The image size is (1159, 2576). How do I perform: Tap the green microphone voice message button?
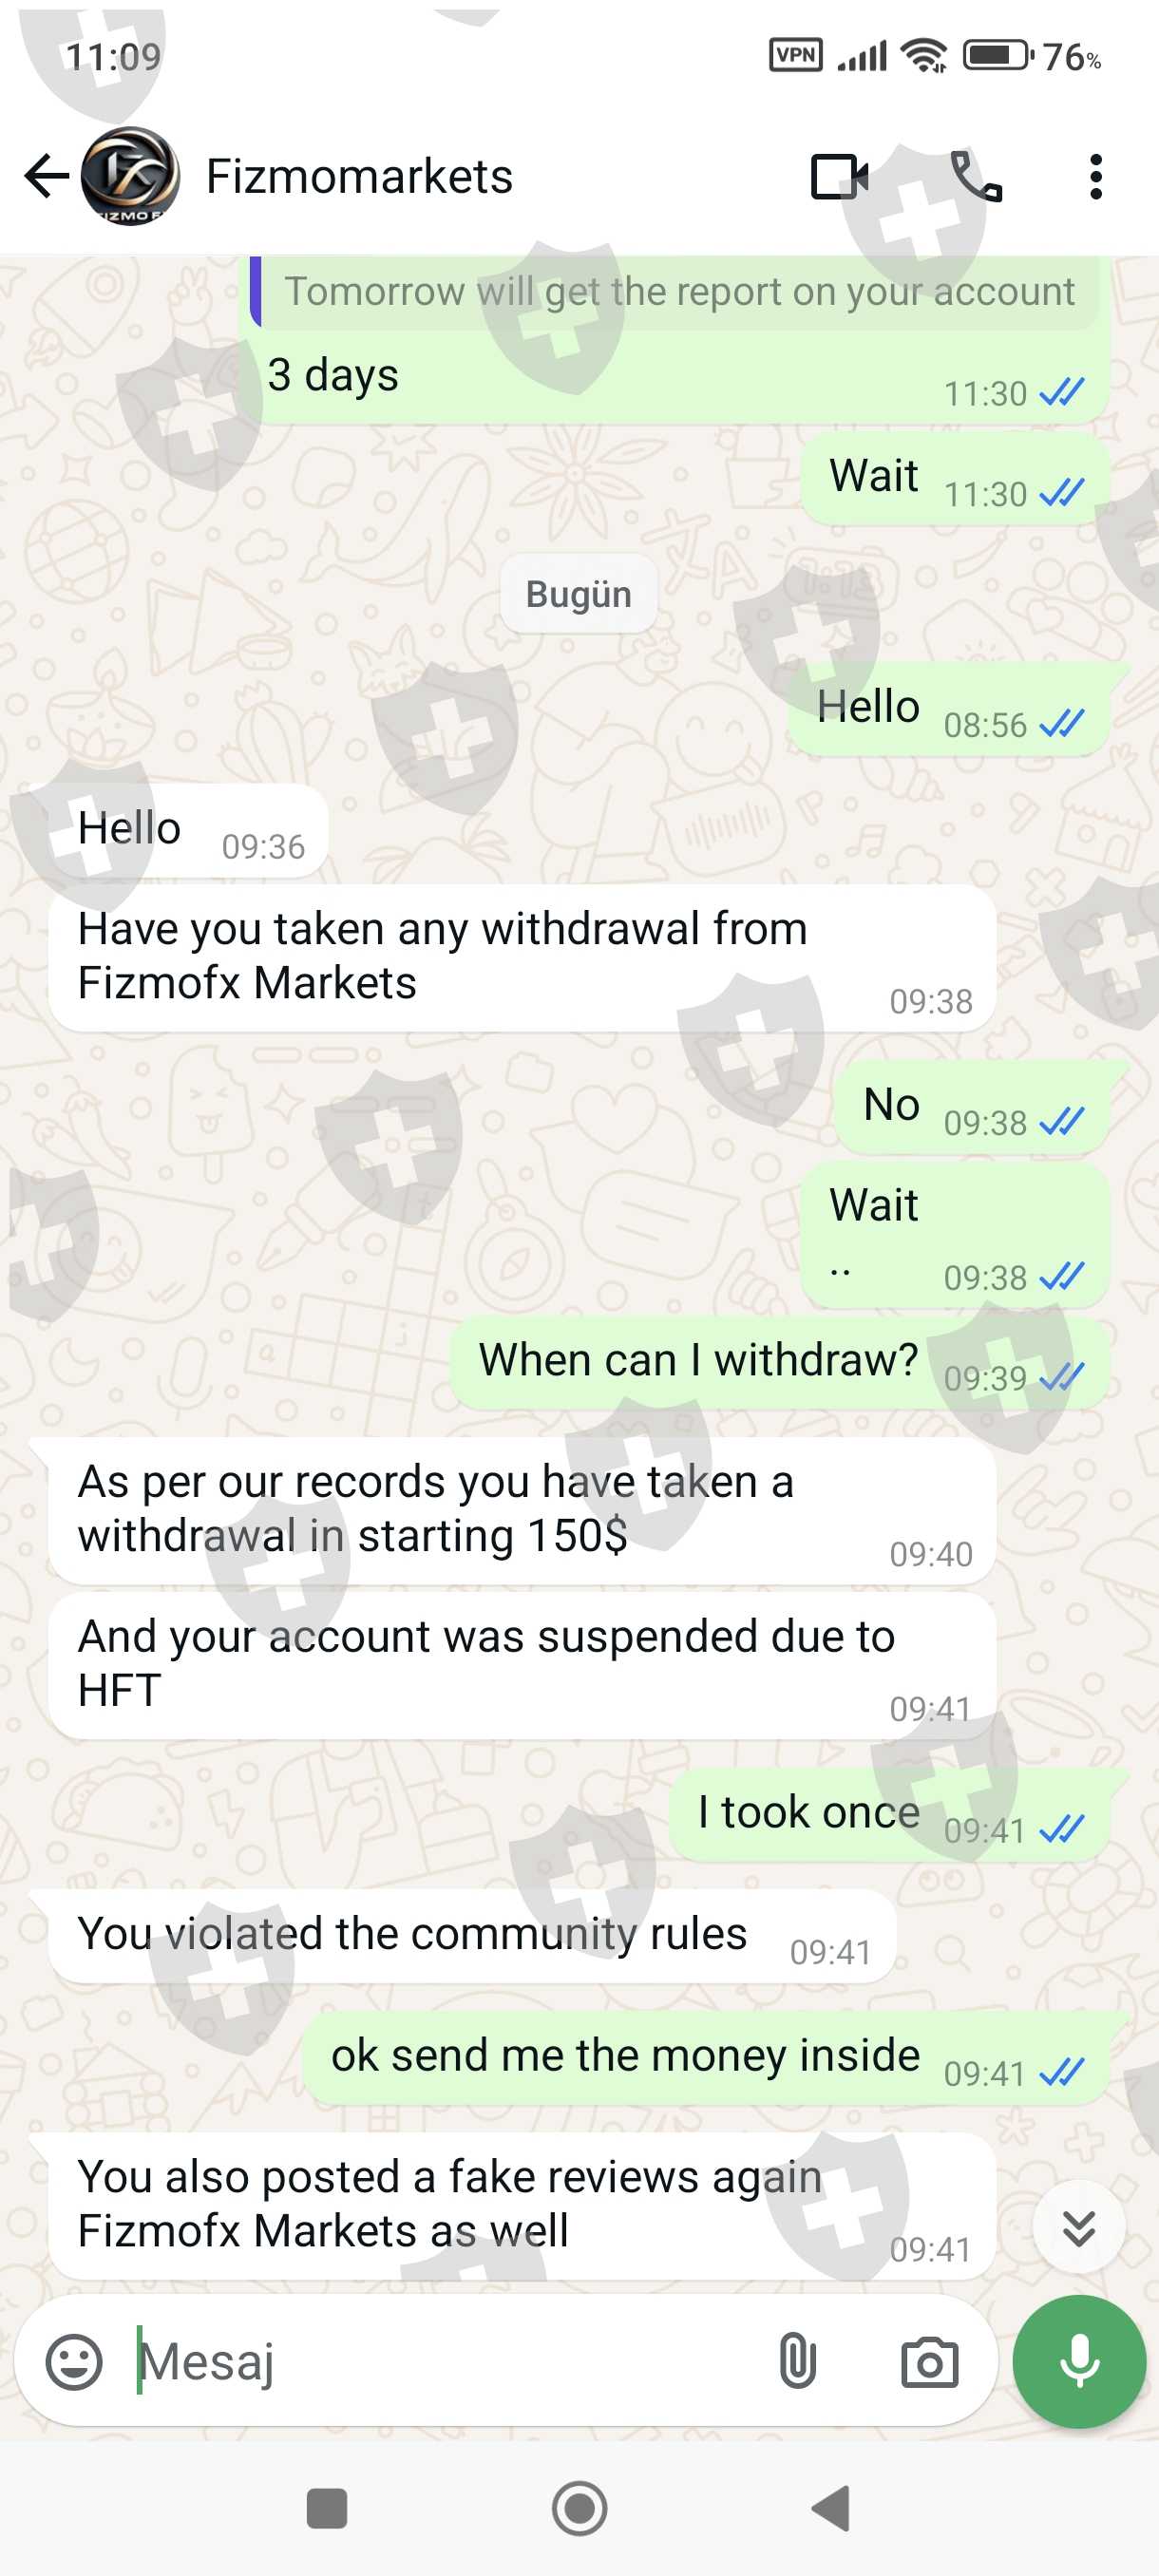click(x=1079, y=2361)
